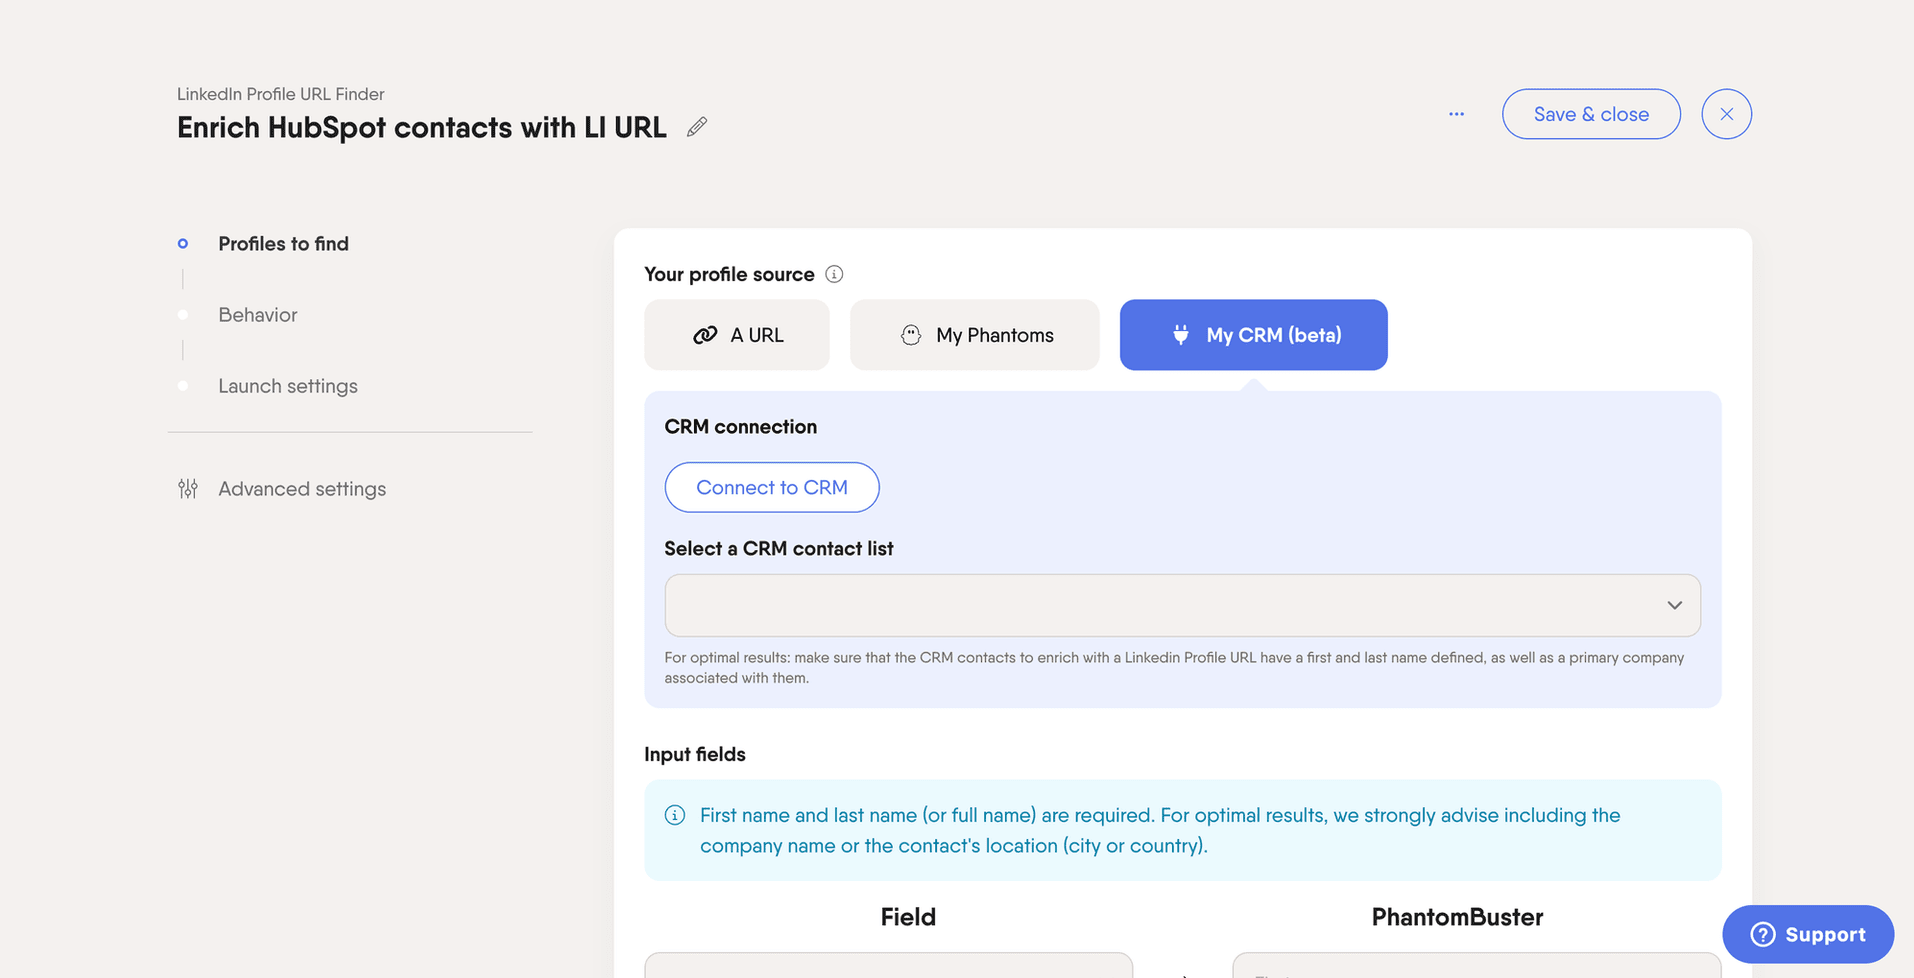Click the first Field input box
Screen dimensions: 1914x978
pyautogui.click(x=888, y=966)
